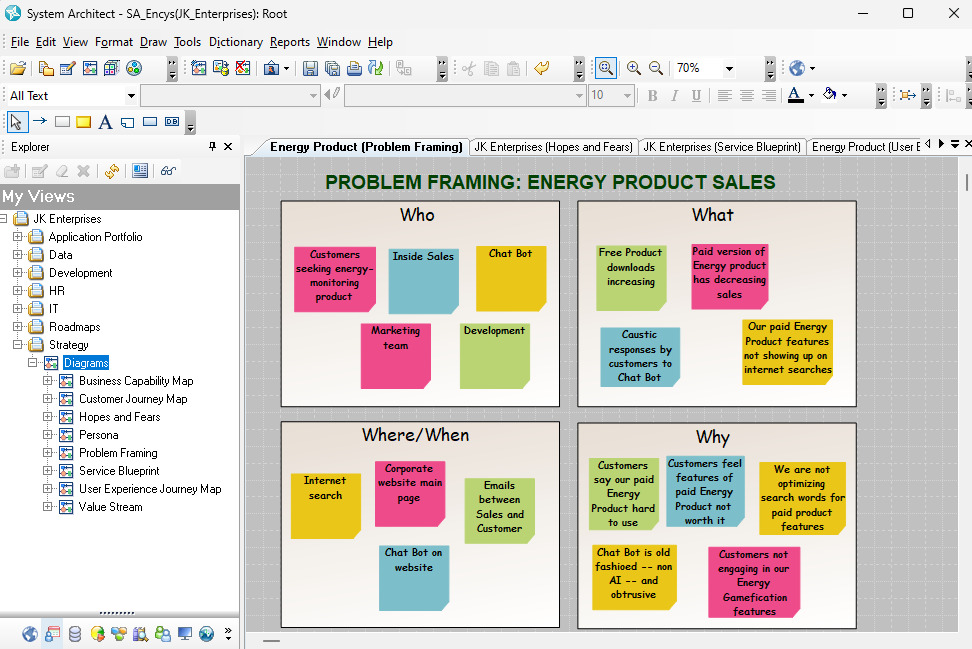Set text alignment to center
The image size is (972, 649).
point(746,95)
